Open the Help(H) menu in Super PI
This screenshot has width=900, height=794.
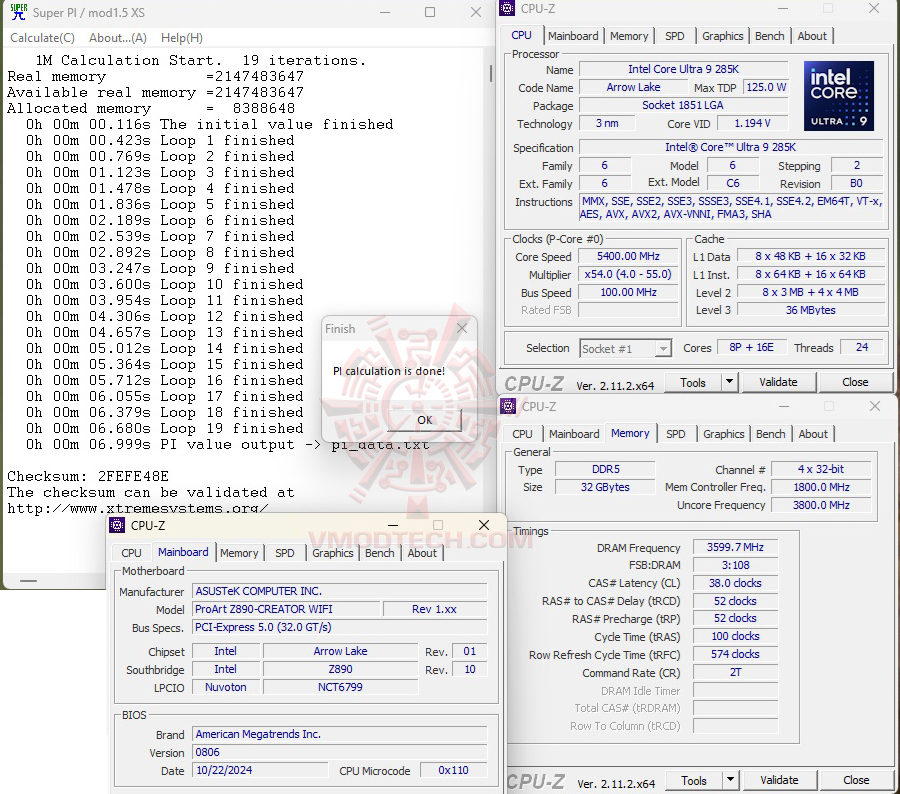[x=181, y=38]
